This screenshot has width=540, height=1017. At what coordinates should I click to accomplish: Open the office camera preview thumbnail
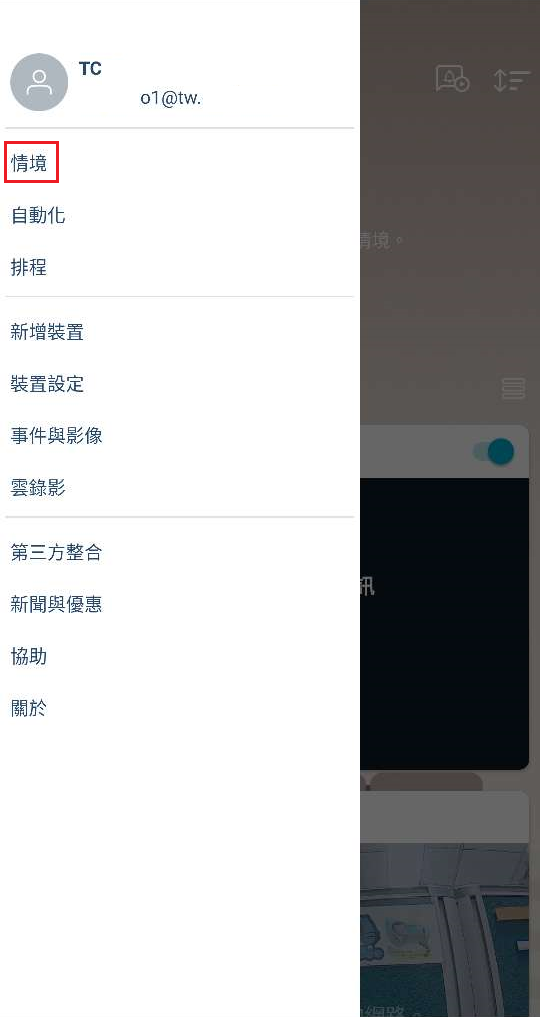445,929
